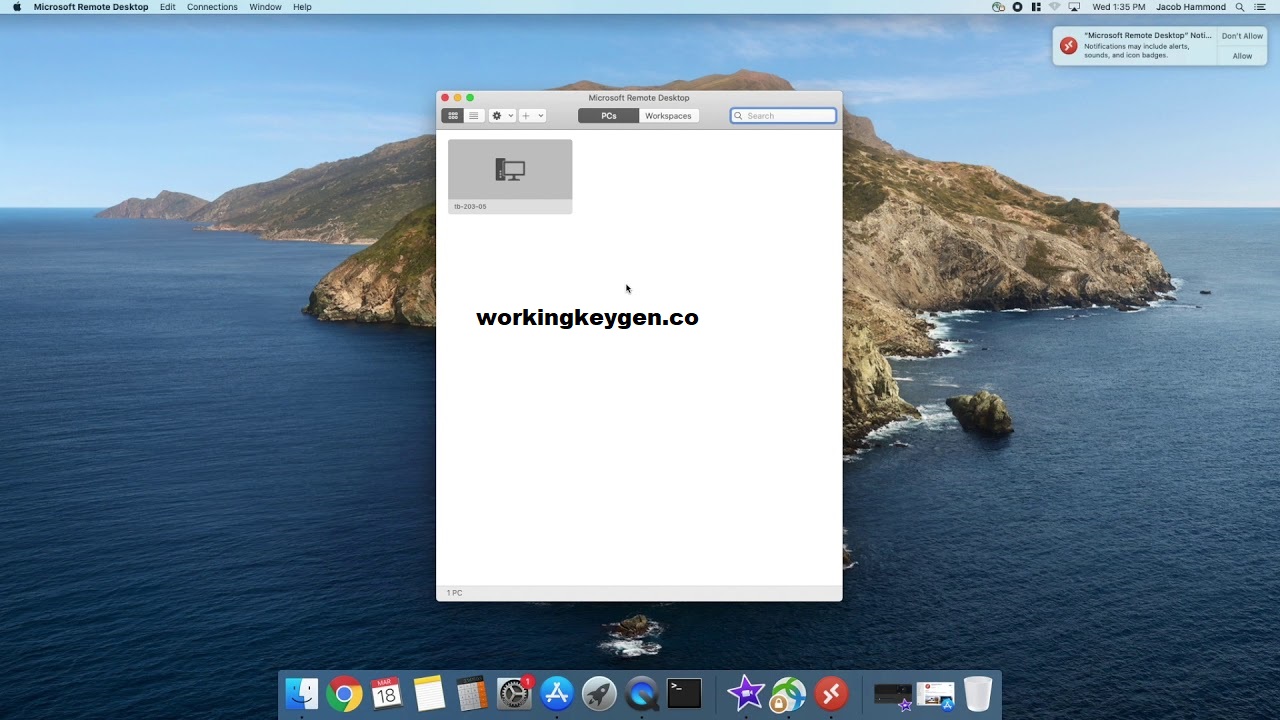Viewport: 1280px width, 720px height.
Task: Switch to grid view of PCs
Action: [452, 115]
